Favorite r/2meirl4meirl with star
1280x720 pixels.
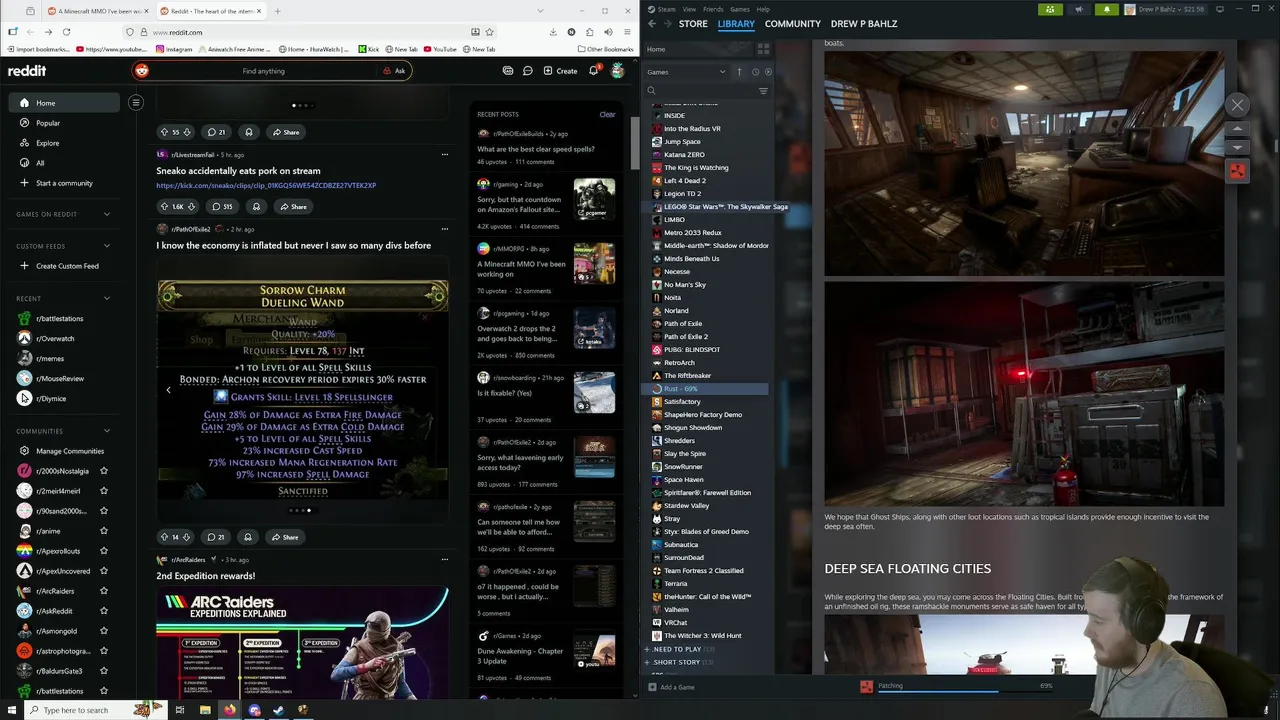tap(104, 491)
